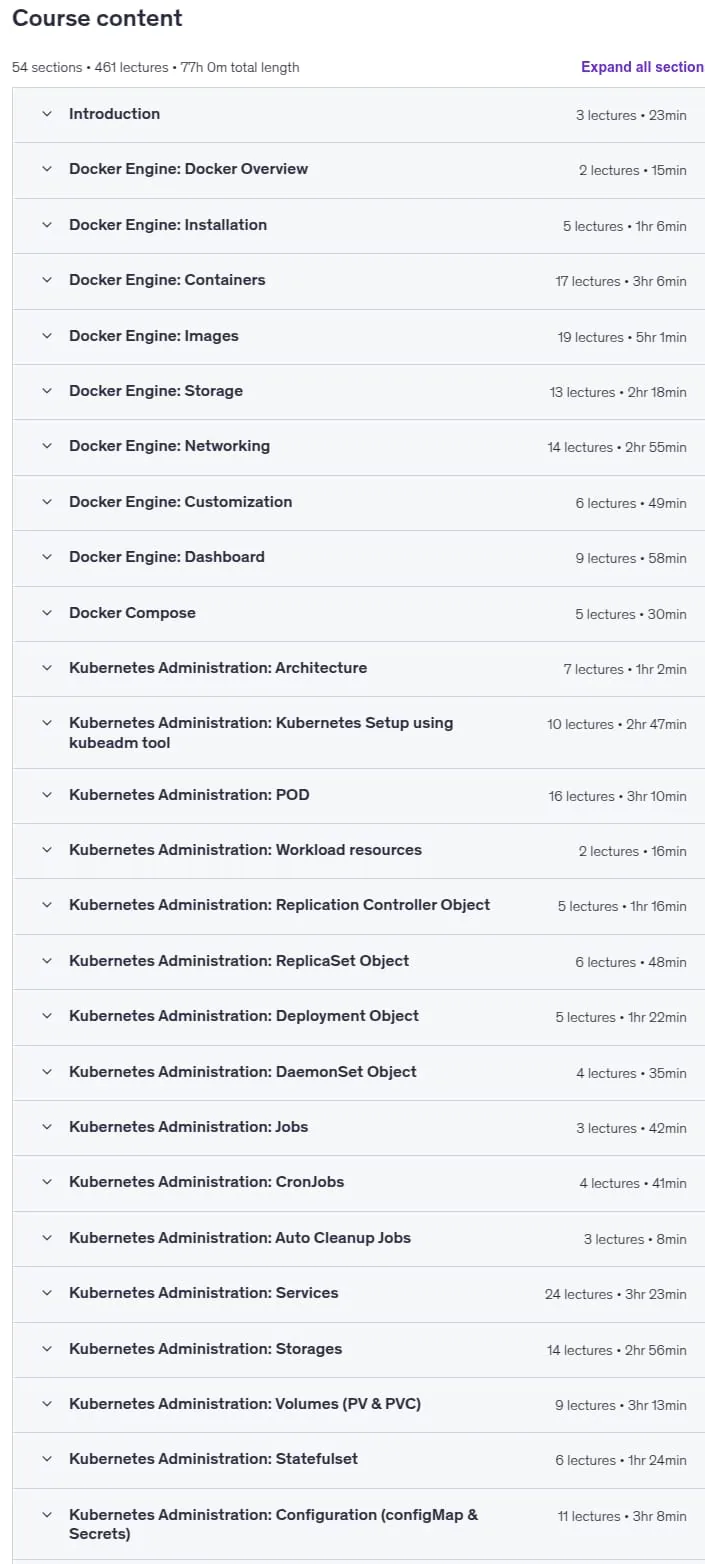Screen dimensions: 705x1564
Task: Click chevron for Kubernetes Administration: POD
Action: (x=46, y=795)
